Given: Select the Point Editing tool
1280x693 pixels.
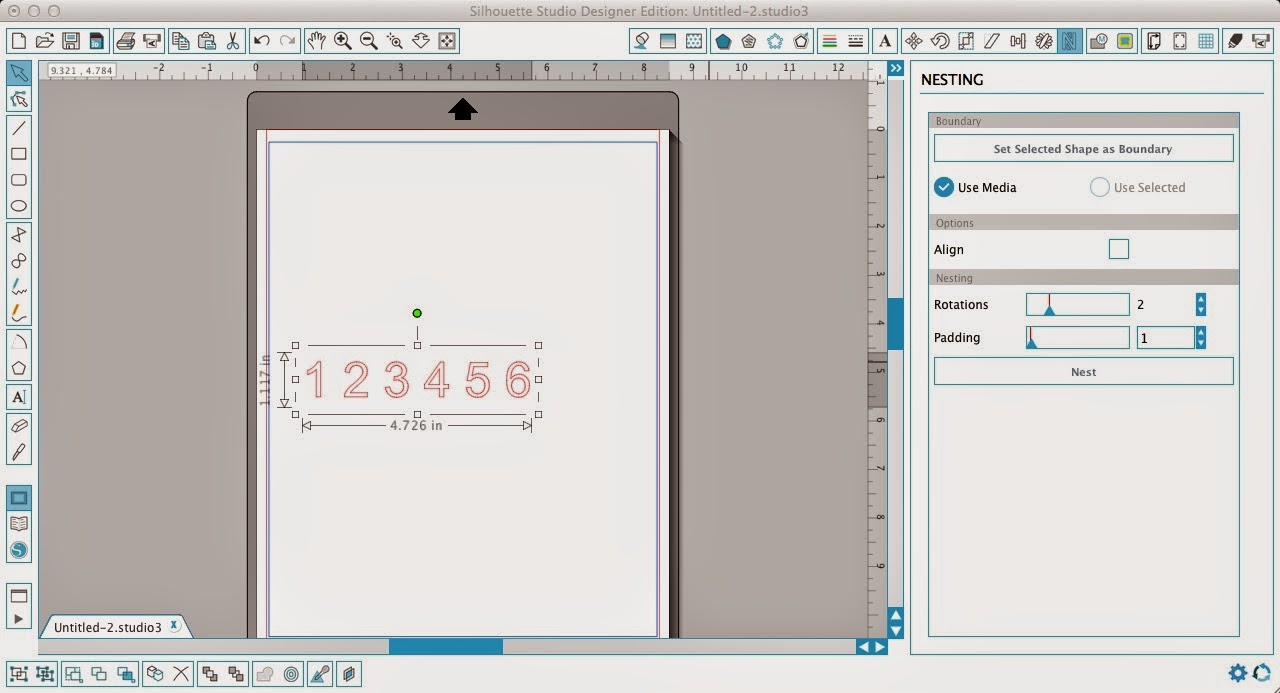Looking at the screenshot, I should point(19,98).
